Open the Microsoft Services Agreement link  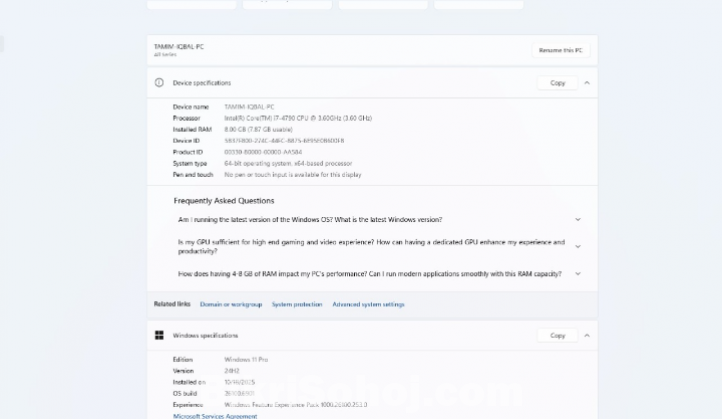(x=215, y=415)
